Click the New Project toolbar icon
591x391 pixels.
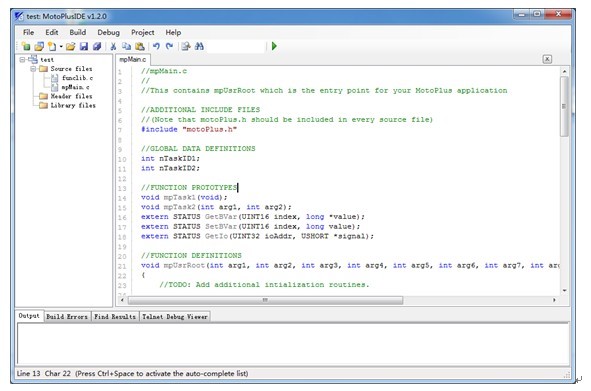(26, 46)
